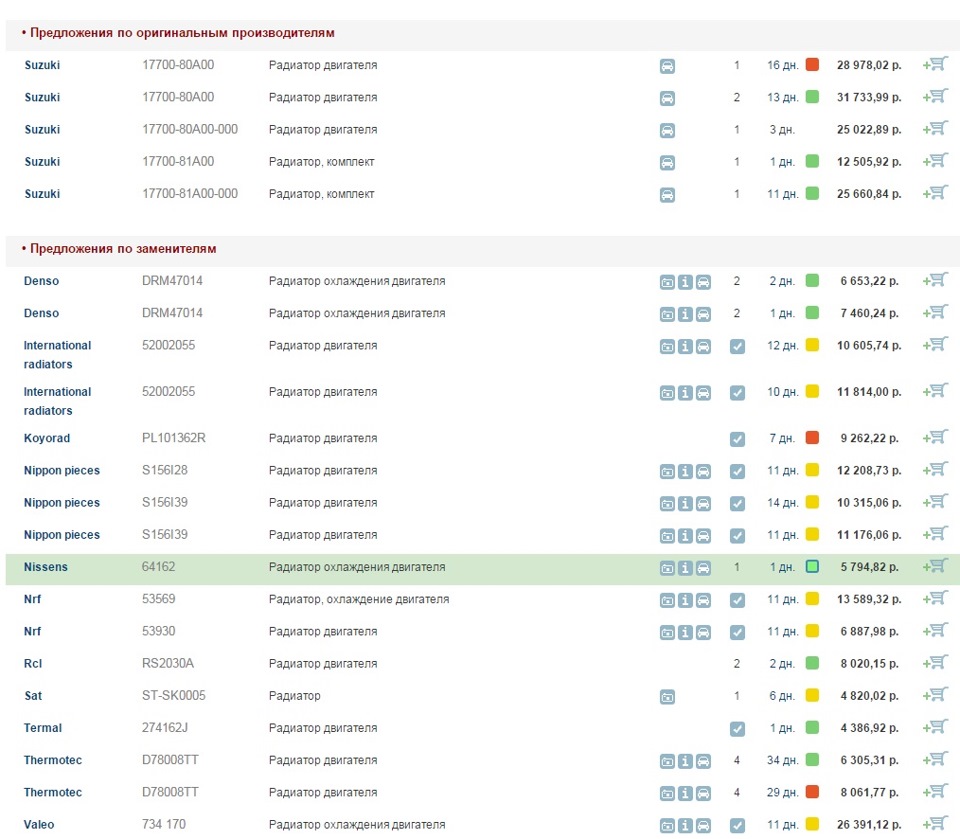Viewport: 960px width, 839px height.
Task: Click heading Предложения по заменителям
Action: click(123, 249)
